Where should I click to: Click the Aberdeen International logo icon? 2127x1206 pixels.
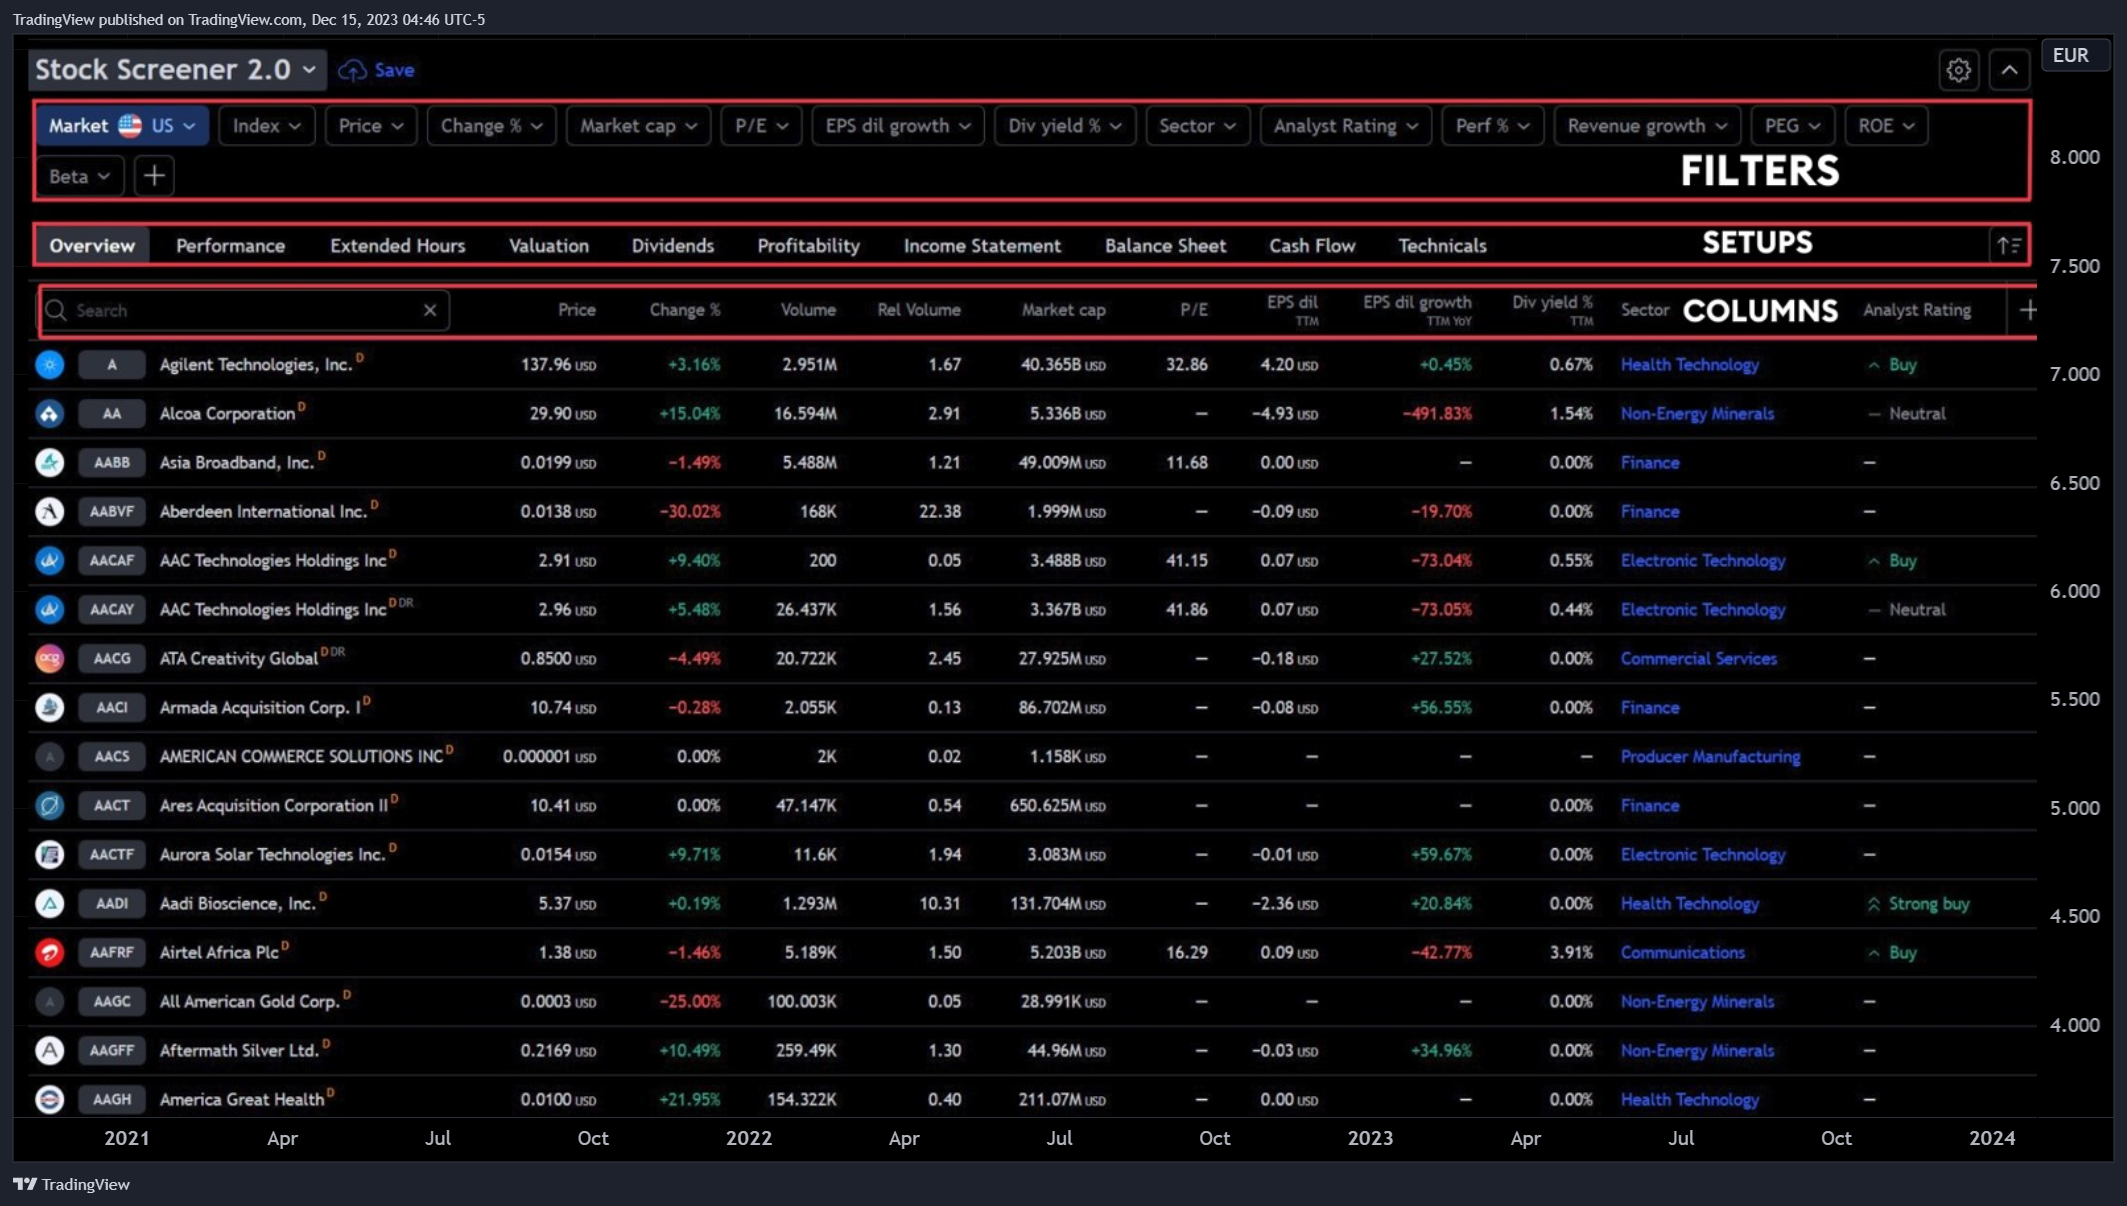[x=49, y=512]
